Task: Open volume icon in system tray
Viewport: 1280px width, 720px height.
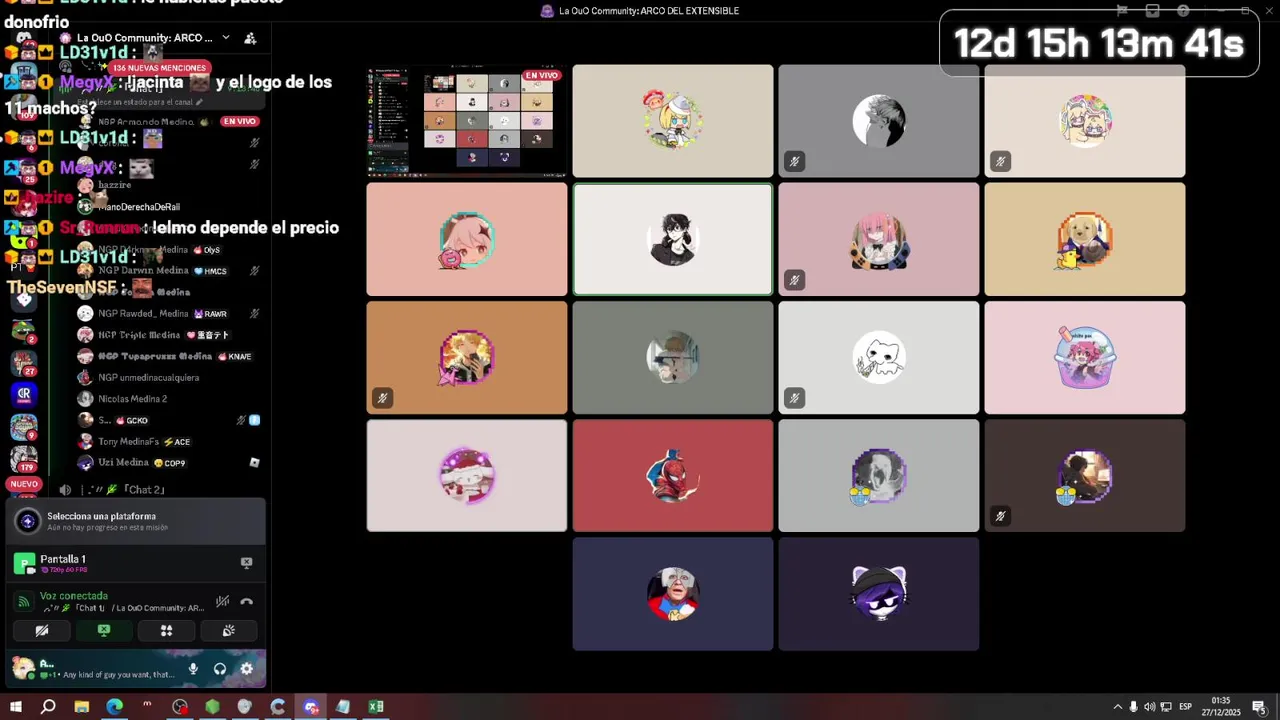Action: point(1150,707)
